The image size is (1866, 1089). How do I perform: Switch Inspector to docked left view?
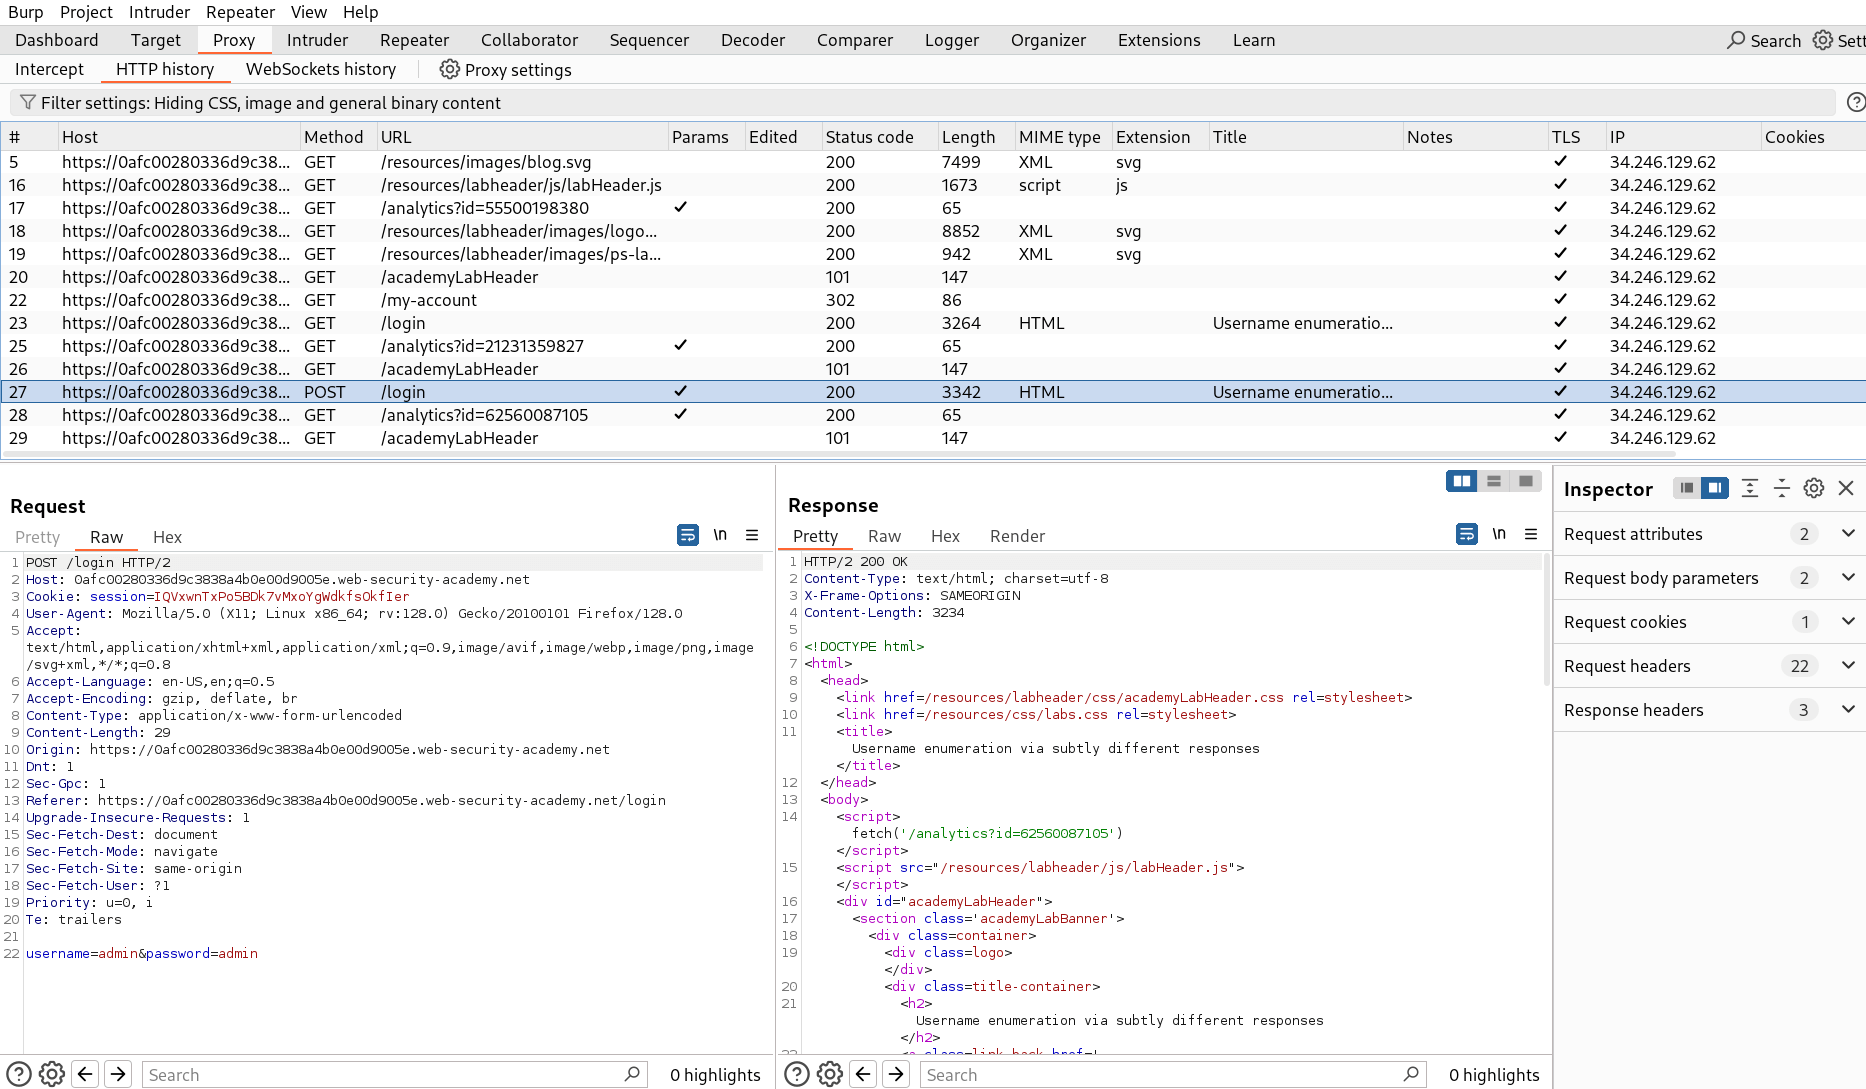click(x=1686, y=488)
